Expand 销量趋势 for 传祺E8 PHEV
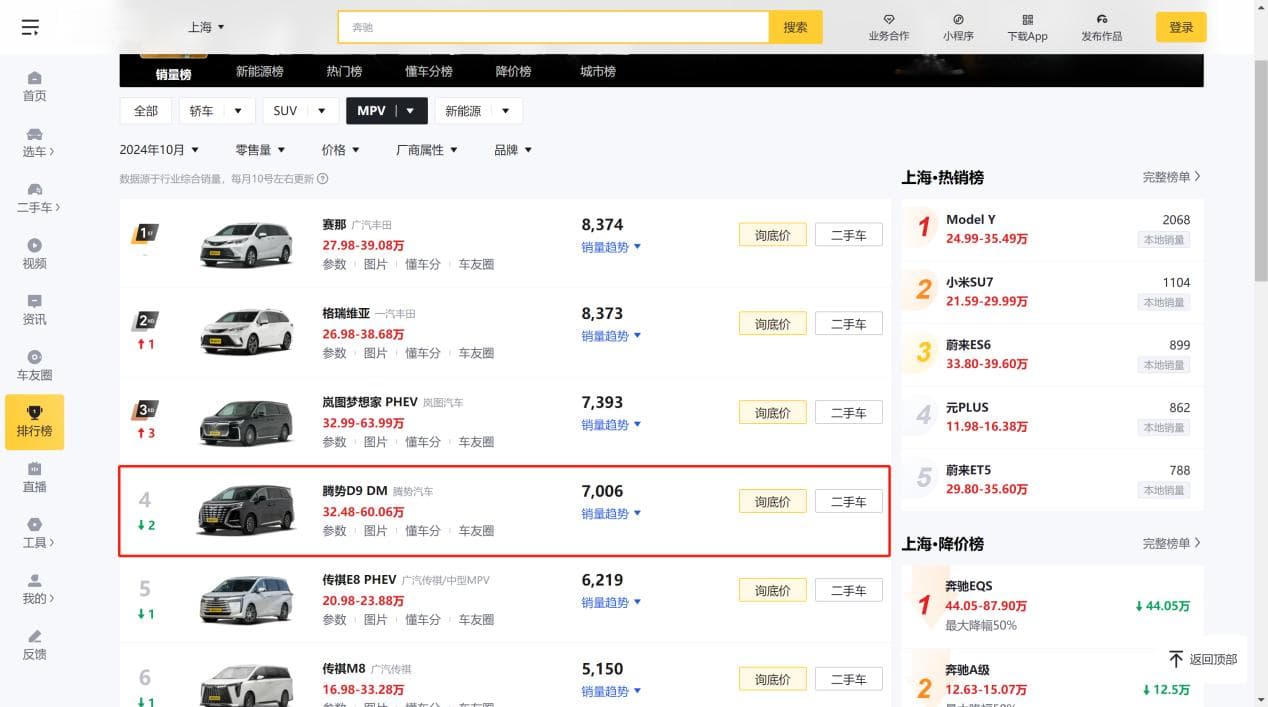The height and width of the screenshot is (707, 1268). 611,603
